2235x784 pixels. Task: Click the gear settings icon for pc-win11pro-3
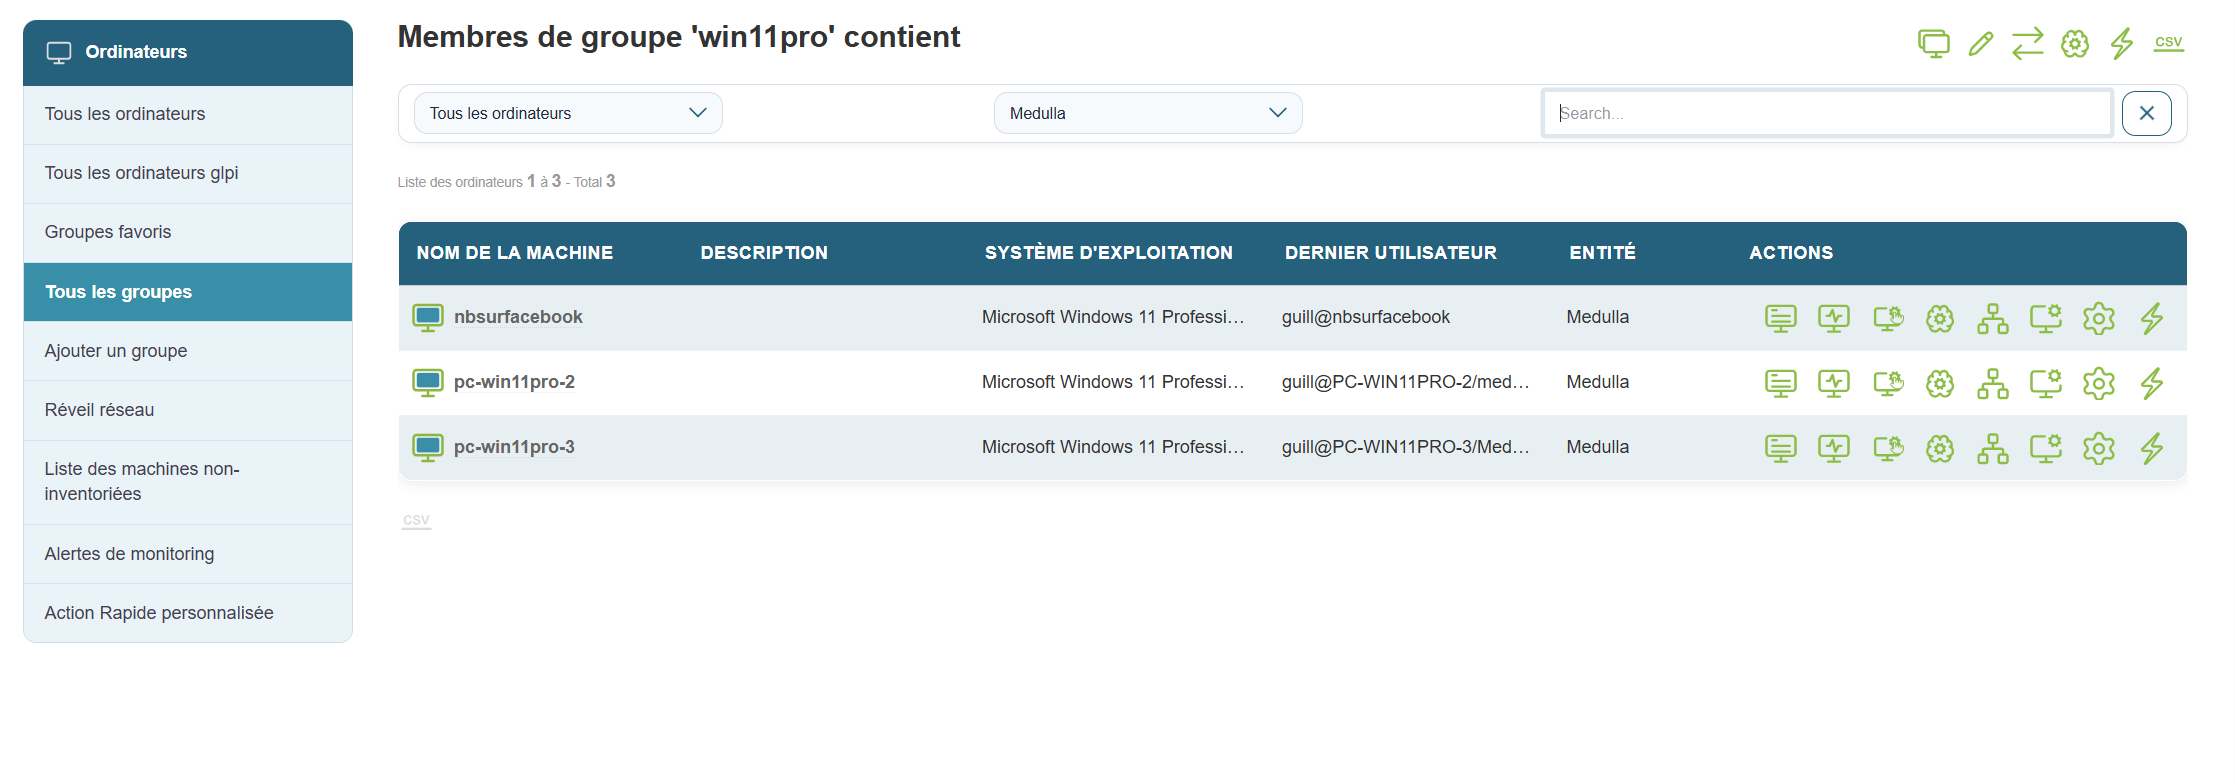(2098, 449)
